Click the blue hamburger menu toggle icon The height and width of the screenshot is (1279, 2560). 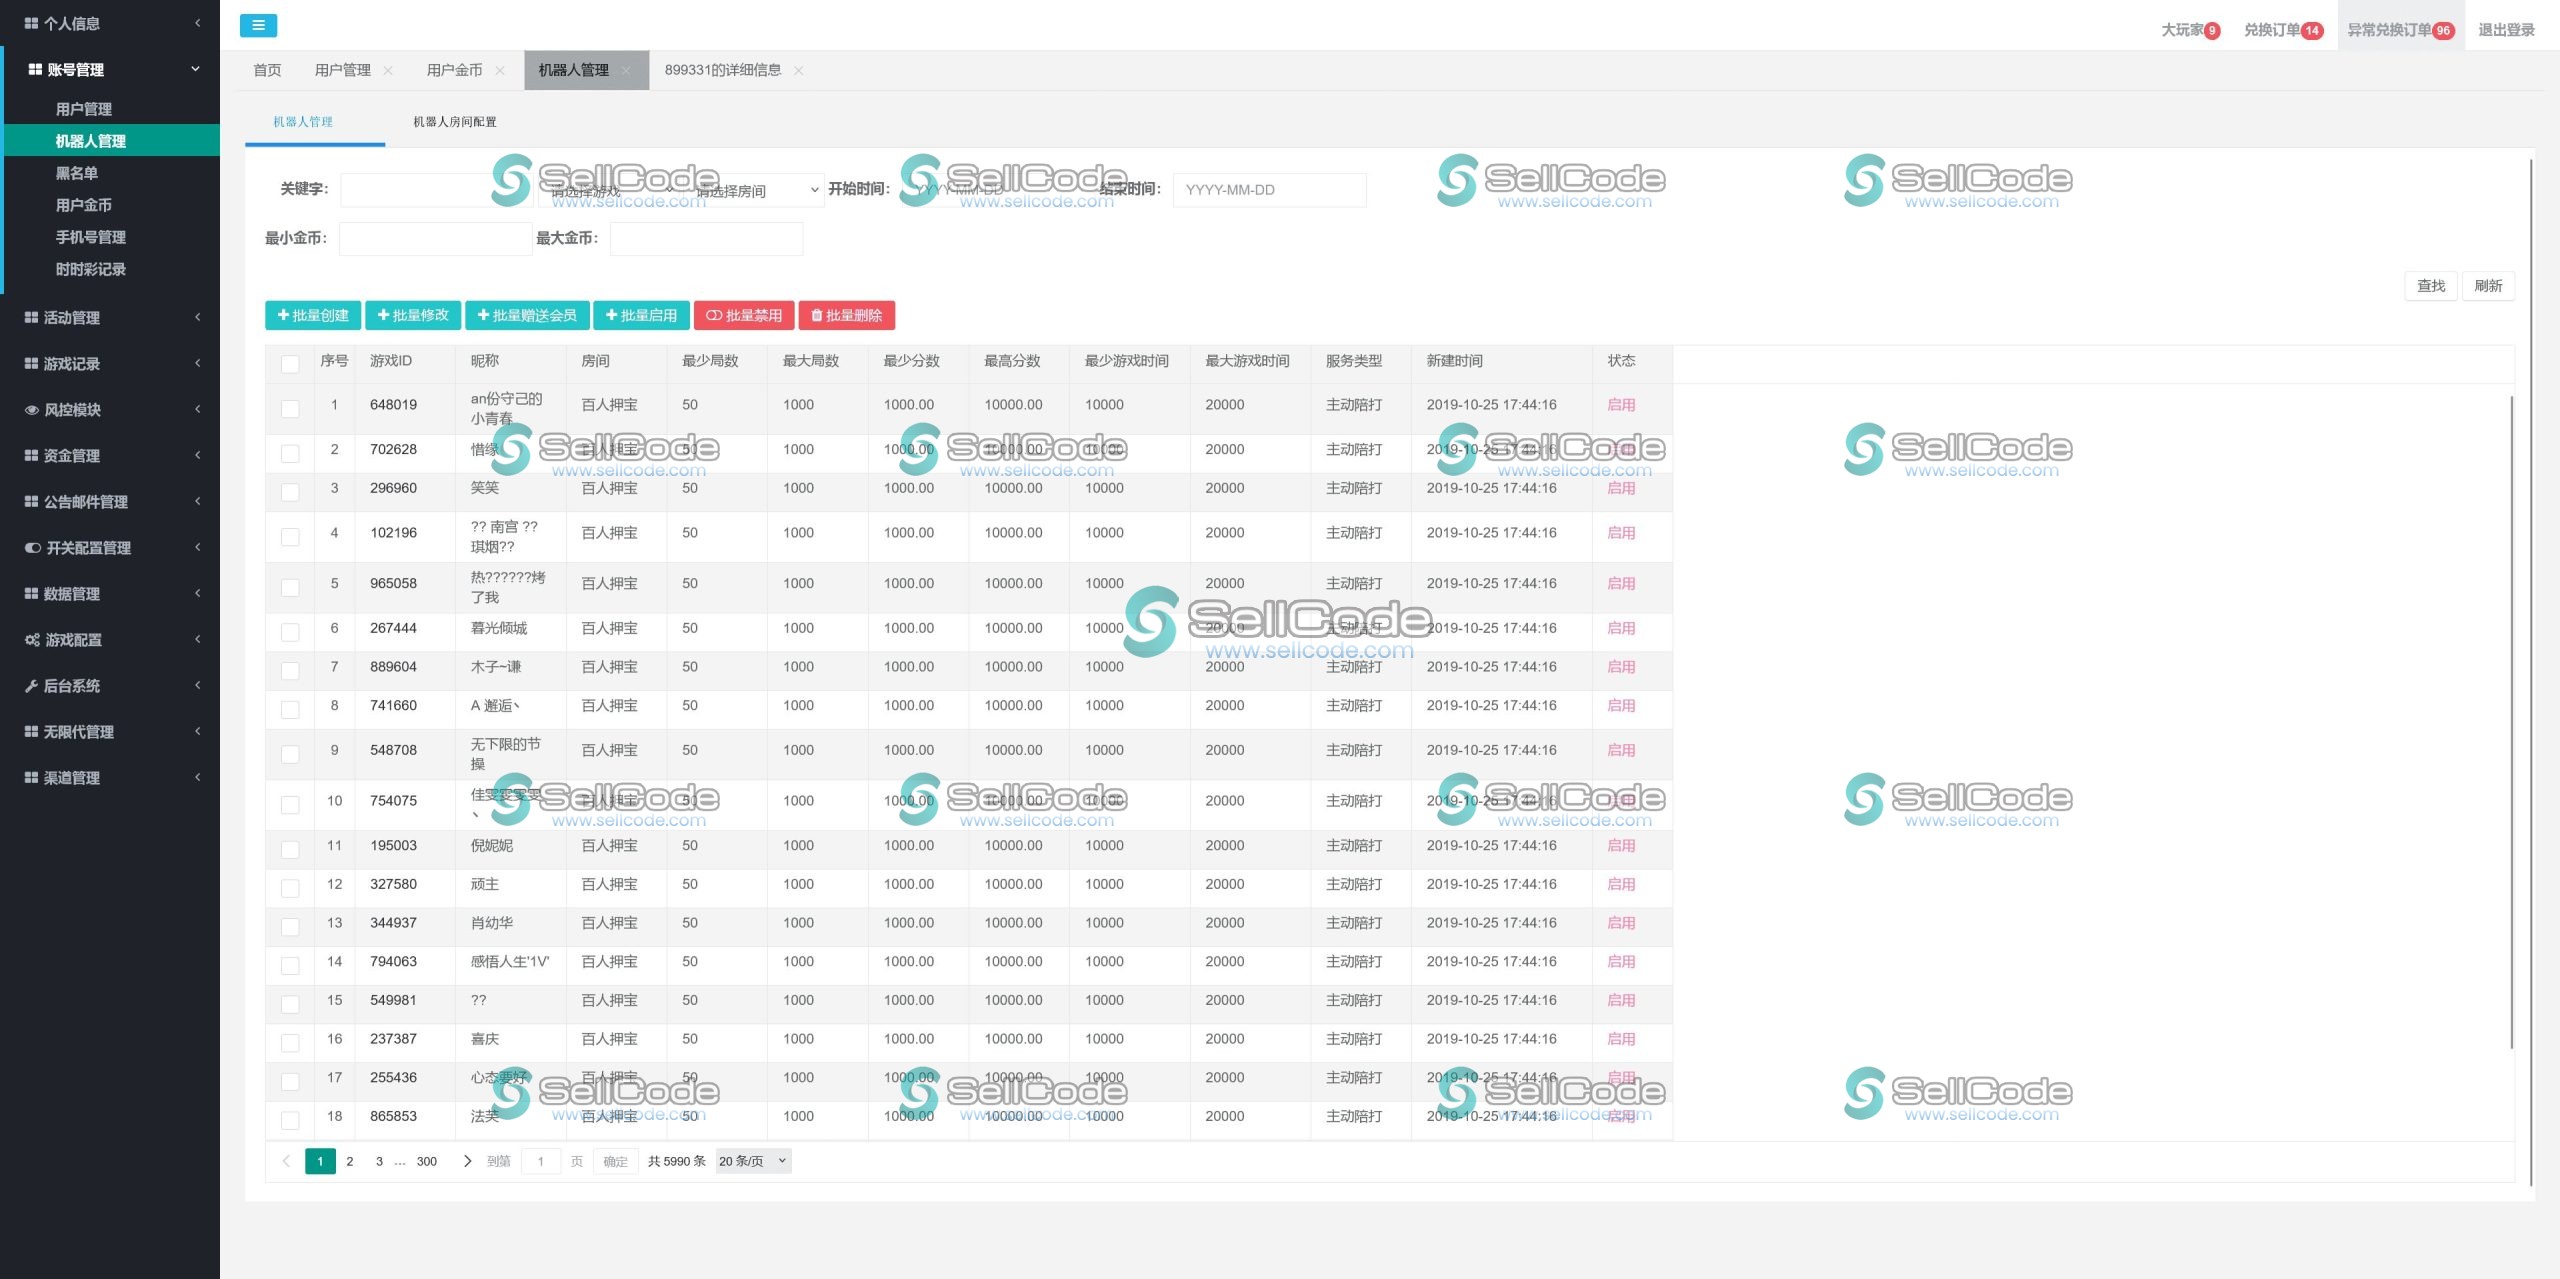pos(258,26)
